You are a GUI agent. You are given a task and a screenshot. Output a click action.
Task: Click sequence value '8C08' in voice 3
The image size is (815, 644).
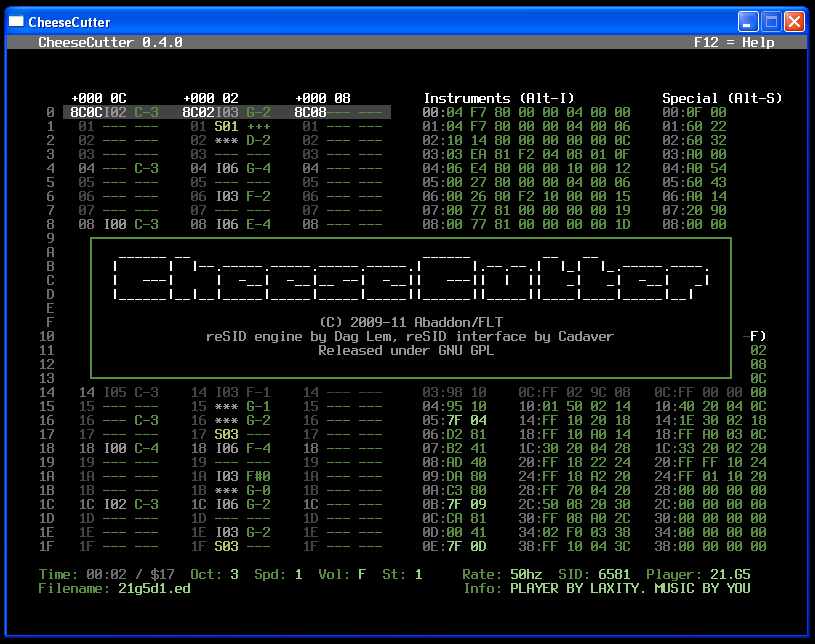[310, 112]
